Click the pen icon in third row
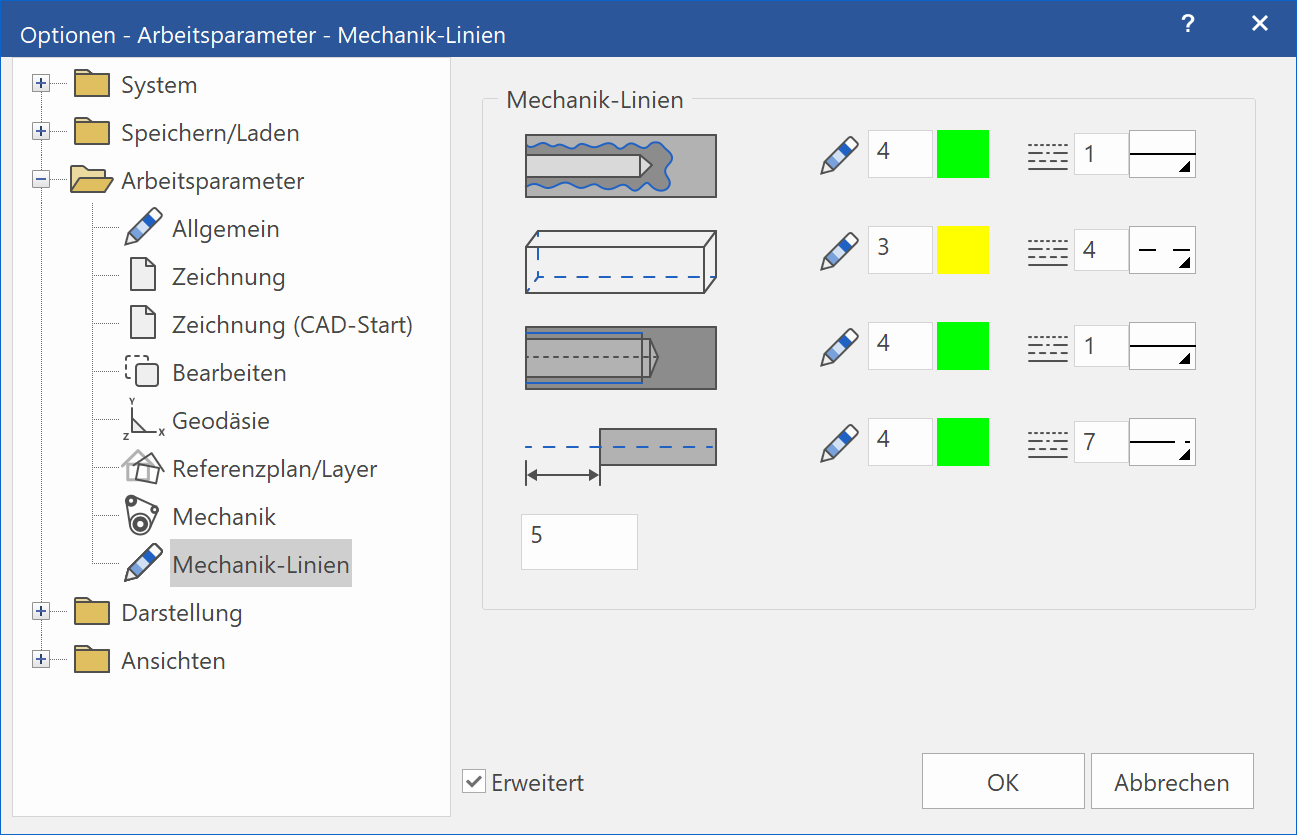Screen dimensions: 1297x835 [x=840, y=347]
